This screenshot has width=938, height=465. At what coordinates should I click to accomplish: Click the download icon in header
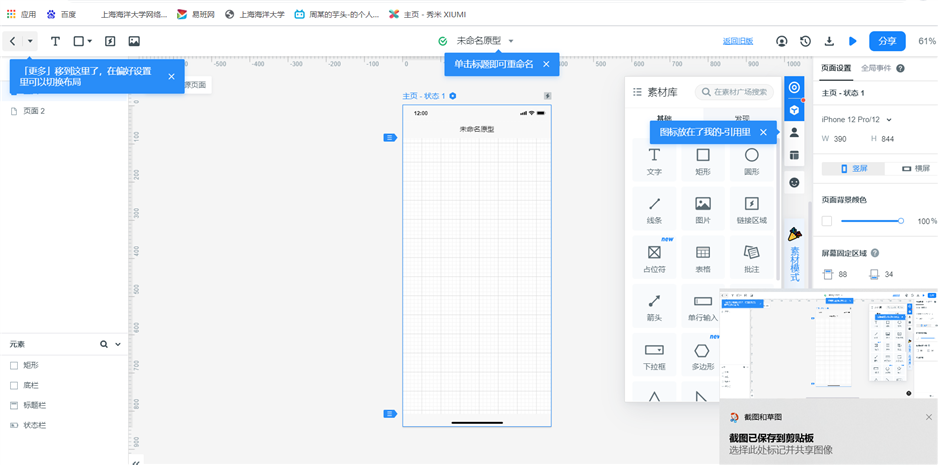tap(829, 41)
